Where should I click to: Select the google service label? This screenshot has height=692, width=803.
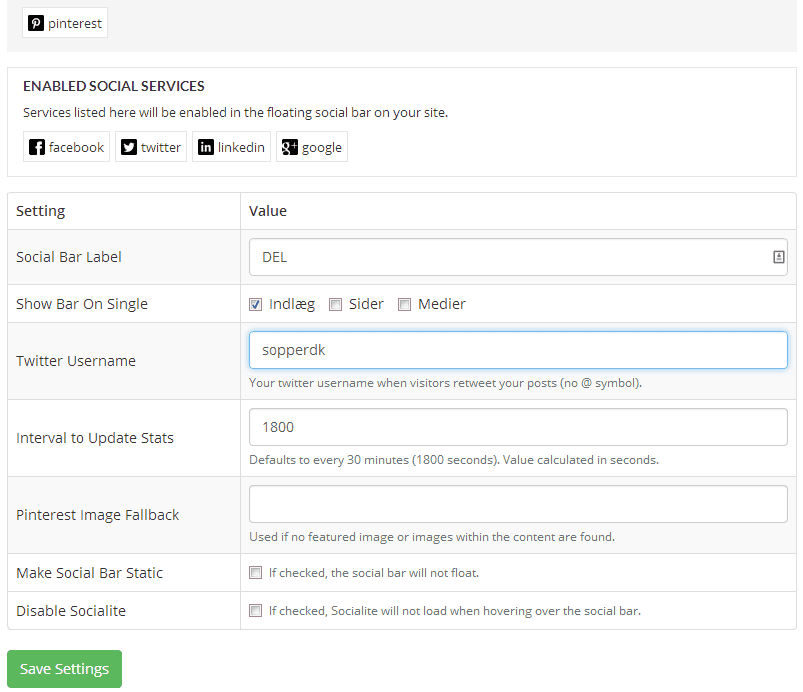[322, 148]
